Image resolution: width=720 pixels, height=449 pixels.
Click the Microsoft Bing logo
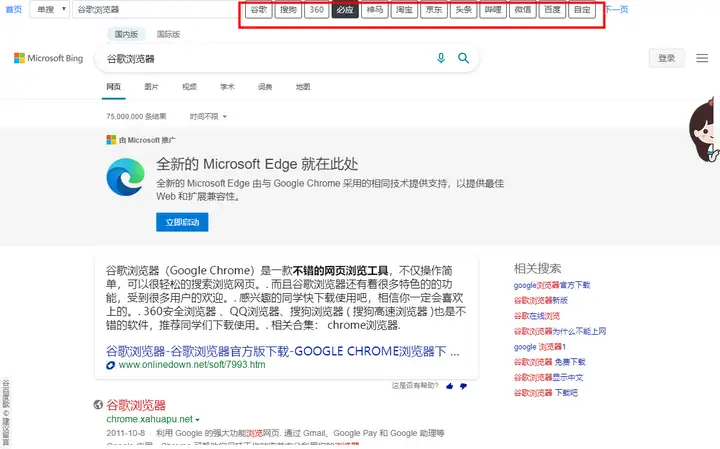[49, 58]
